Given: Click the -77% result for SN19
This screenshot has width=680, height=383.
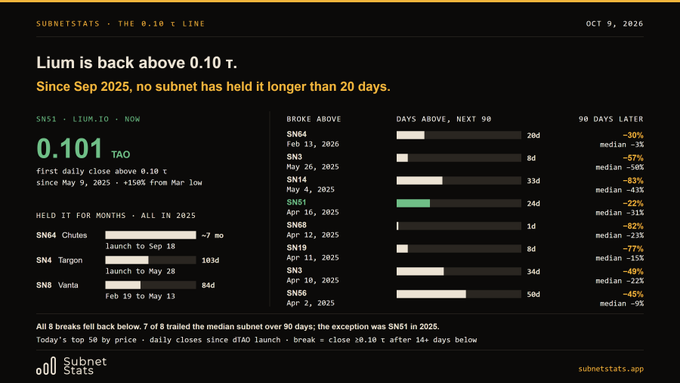Looking at the screenshot, I should pos(633,249).
